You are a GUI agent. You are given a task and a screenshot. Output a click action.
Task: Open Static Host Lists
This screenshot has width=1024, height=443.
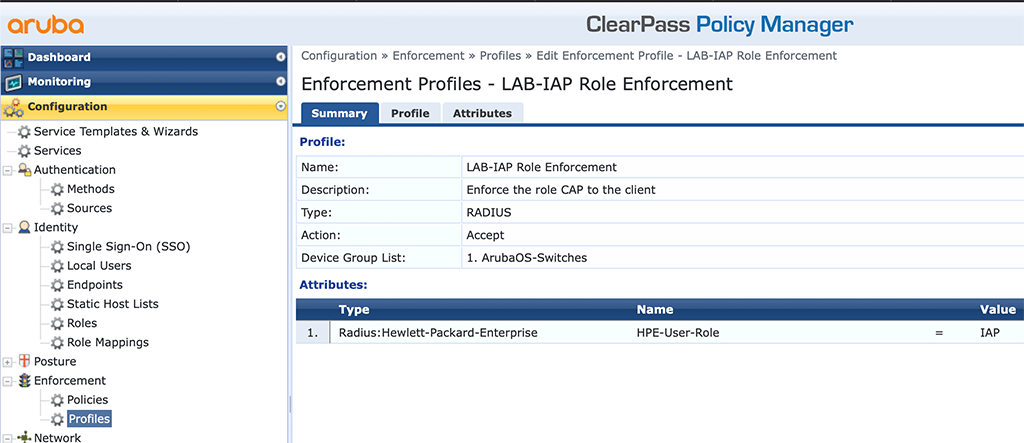click(113, 304)
